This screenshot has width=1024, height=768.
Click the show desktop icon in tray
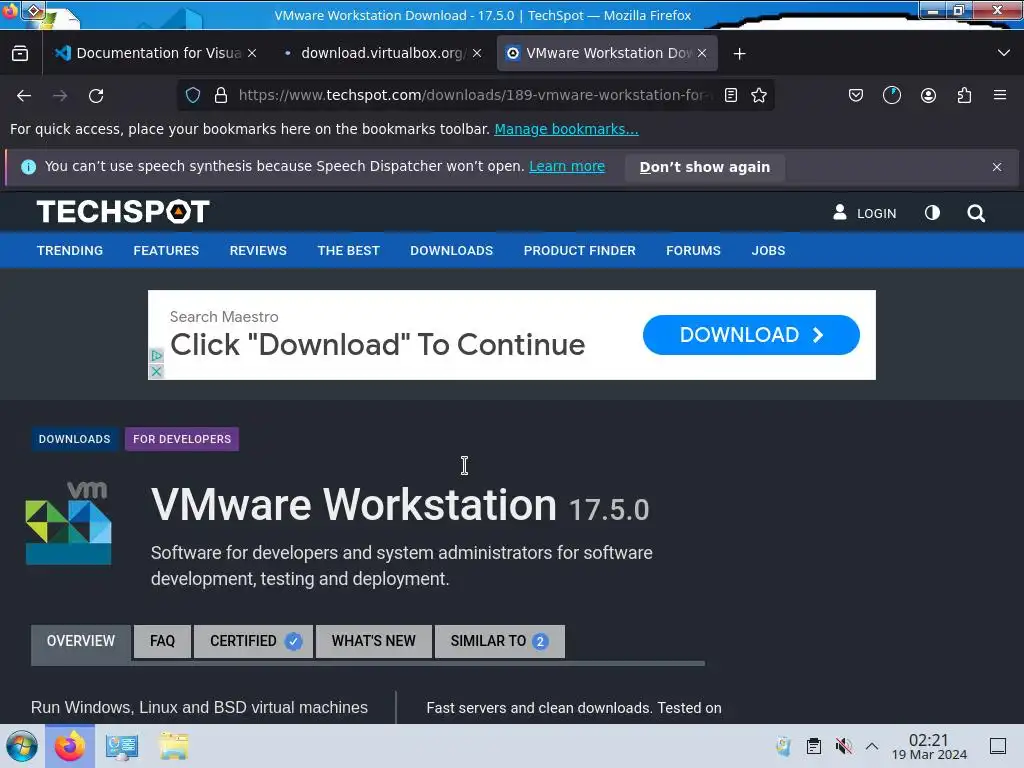tap(998, 746)
